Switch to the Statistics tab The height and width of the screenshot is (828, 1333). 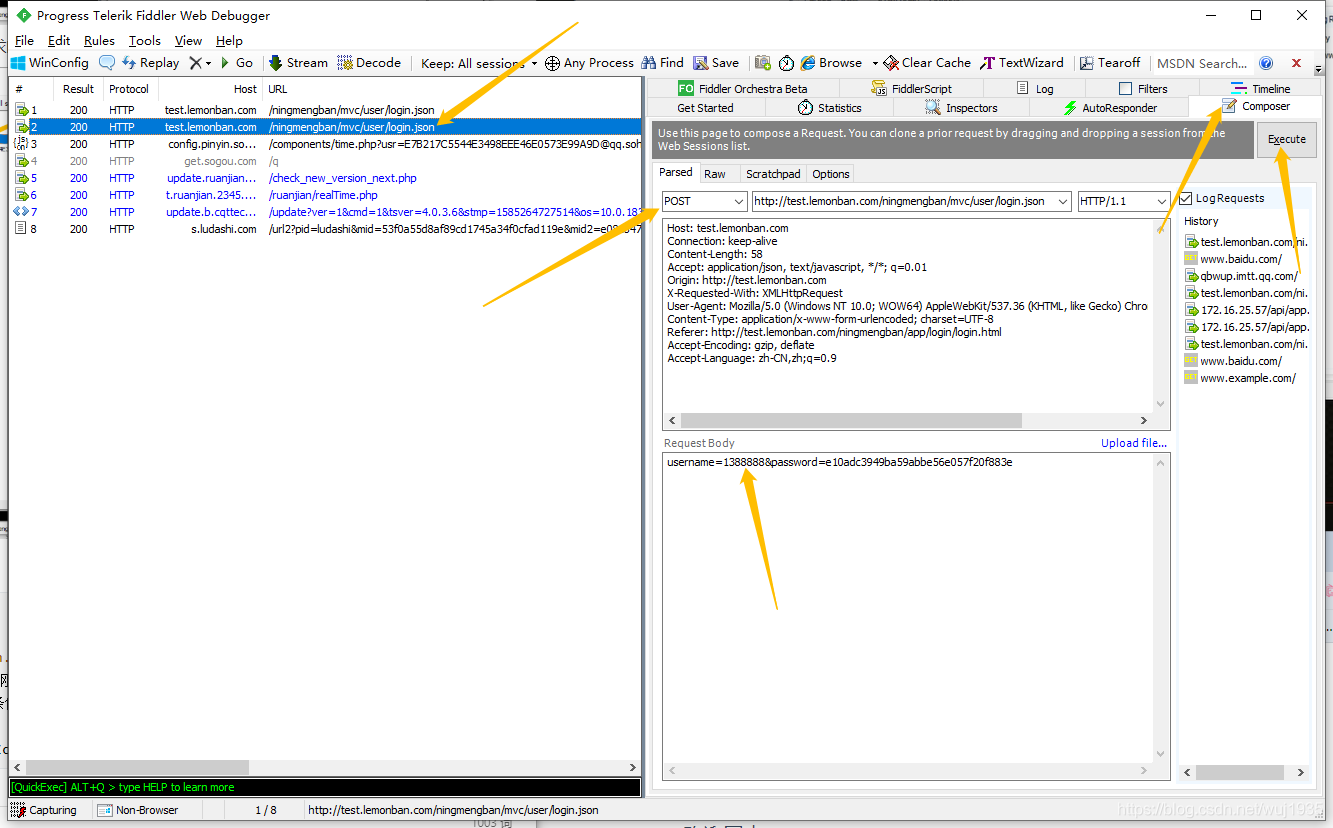tap(829, 108)
